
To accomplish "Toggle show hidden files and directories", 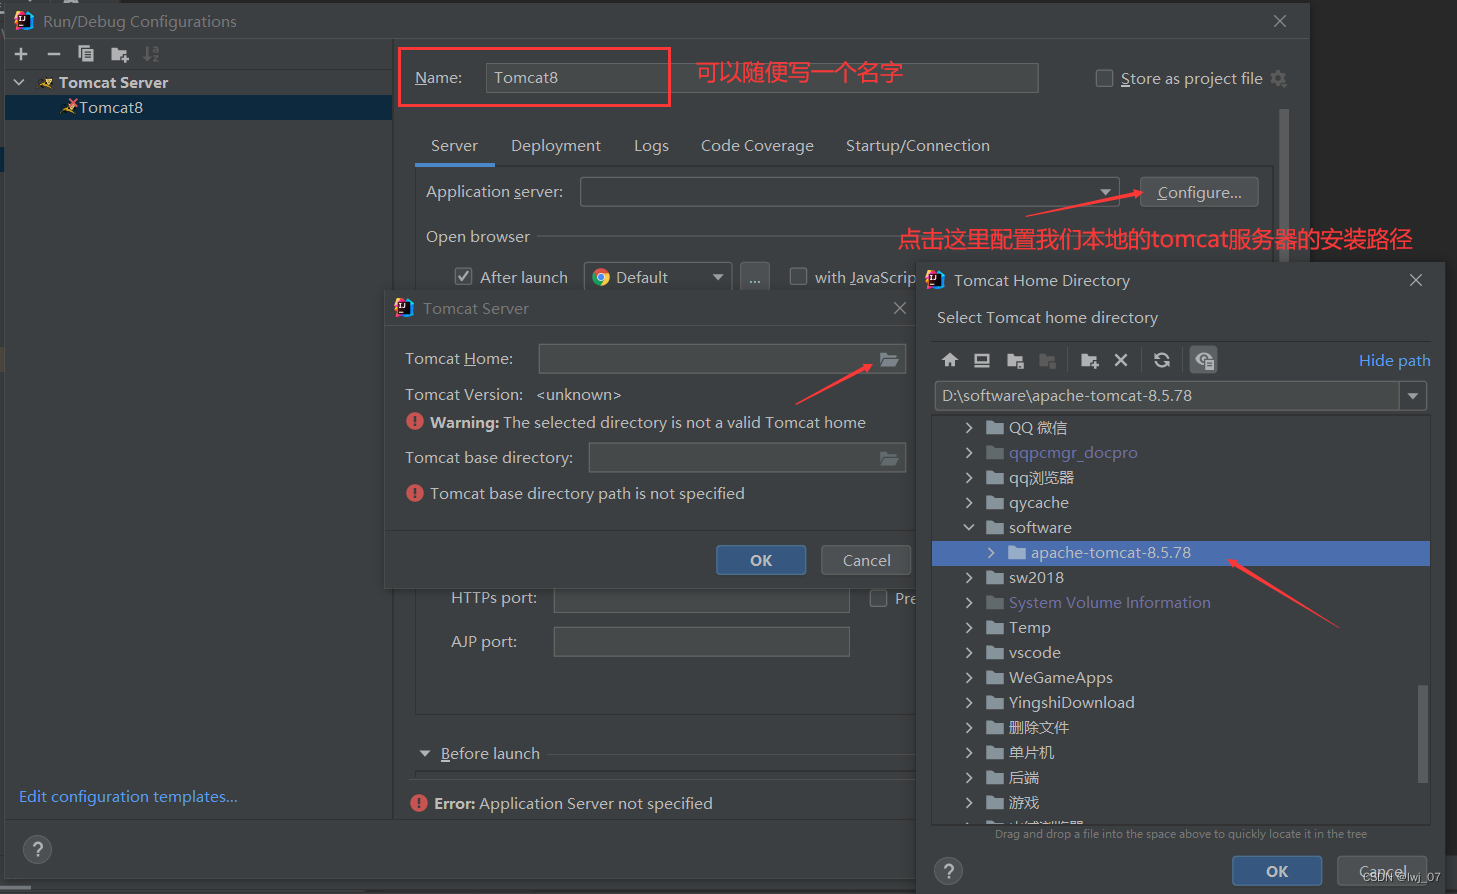I will 1204,360.
